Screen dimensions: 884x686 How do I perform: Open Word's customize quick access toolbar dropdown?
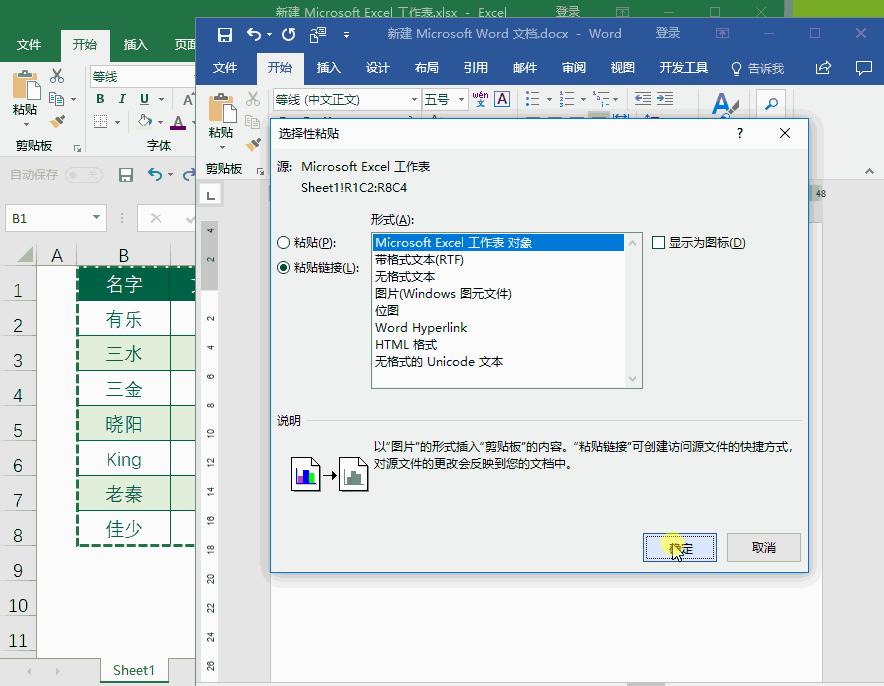346,35
